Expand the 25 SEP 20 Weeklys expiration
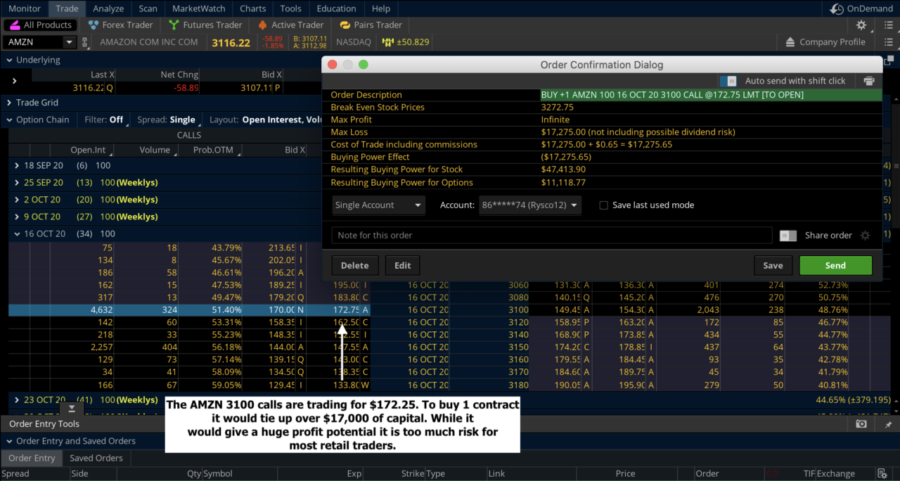The width and height of the screenshot is (900, 481). coord(17,183)
